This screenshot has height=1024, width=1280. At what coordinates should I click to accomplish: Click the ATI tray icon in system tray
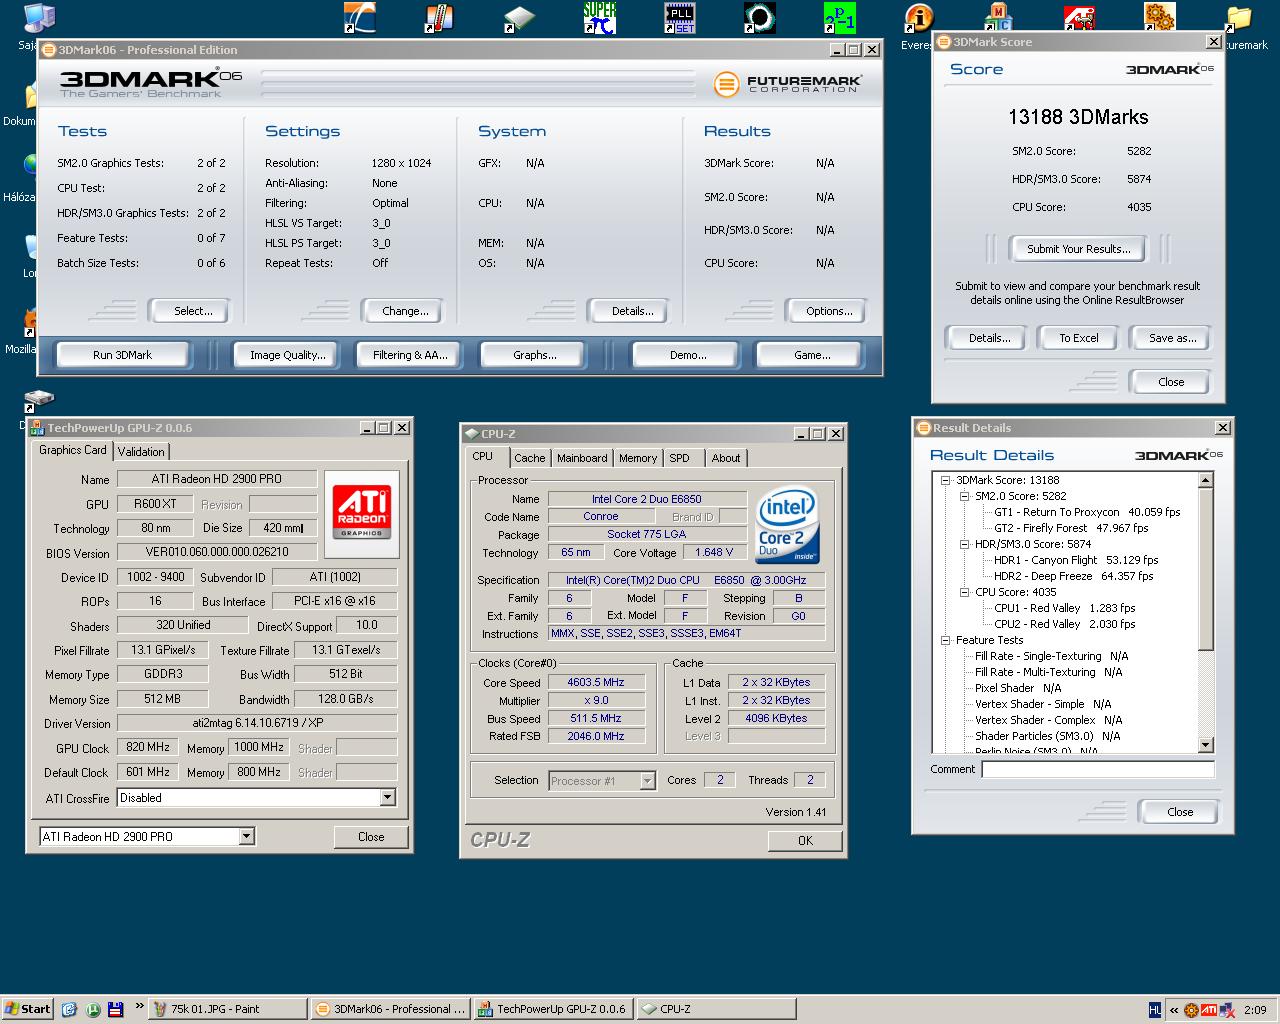[x=1209, y=1010]
